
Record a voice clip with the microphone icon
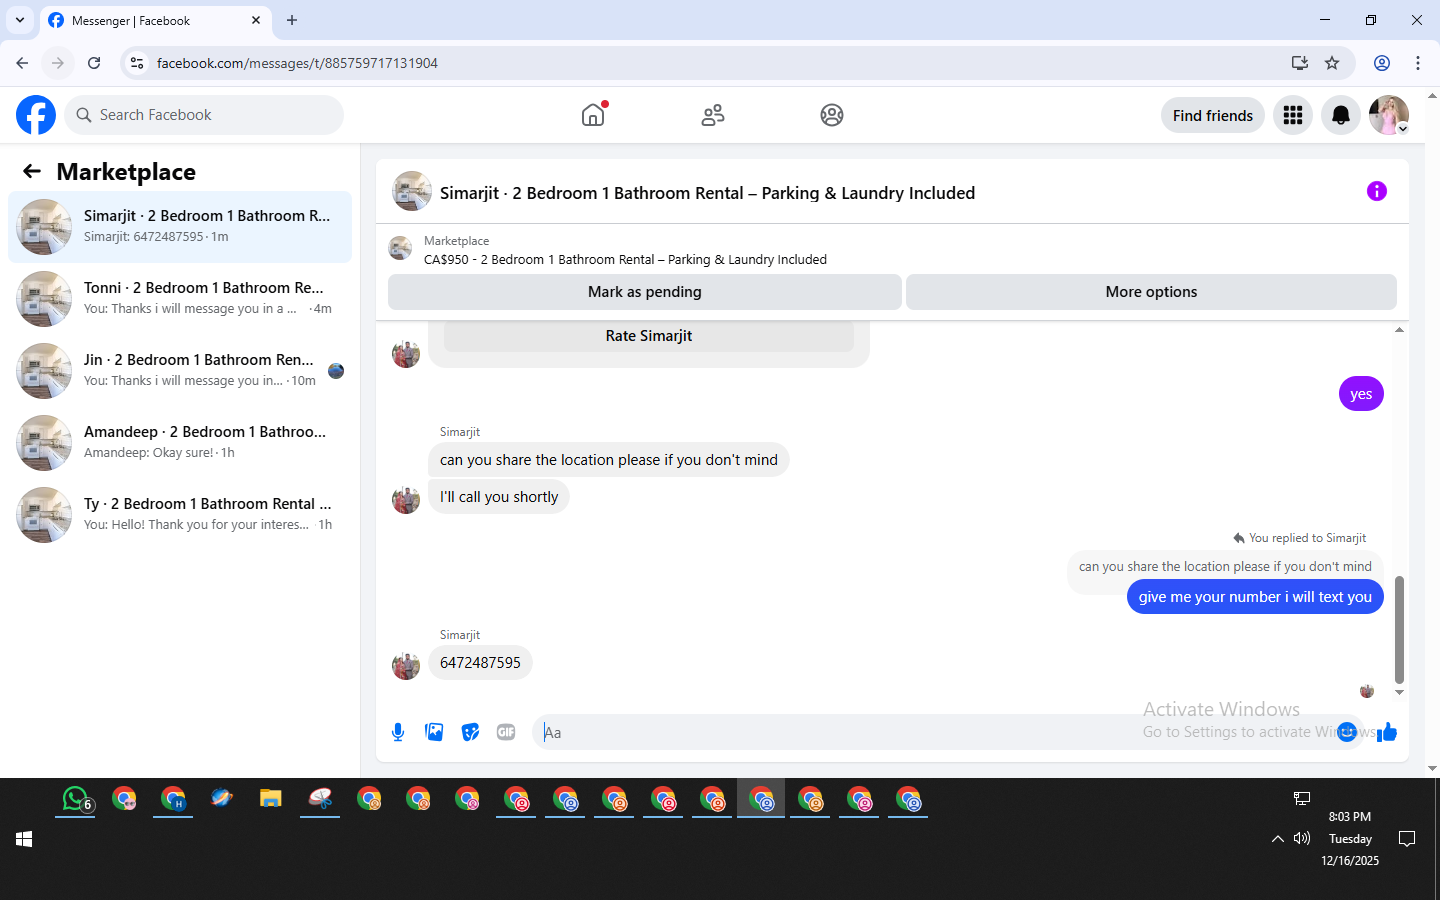[x=398, y=732]
